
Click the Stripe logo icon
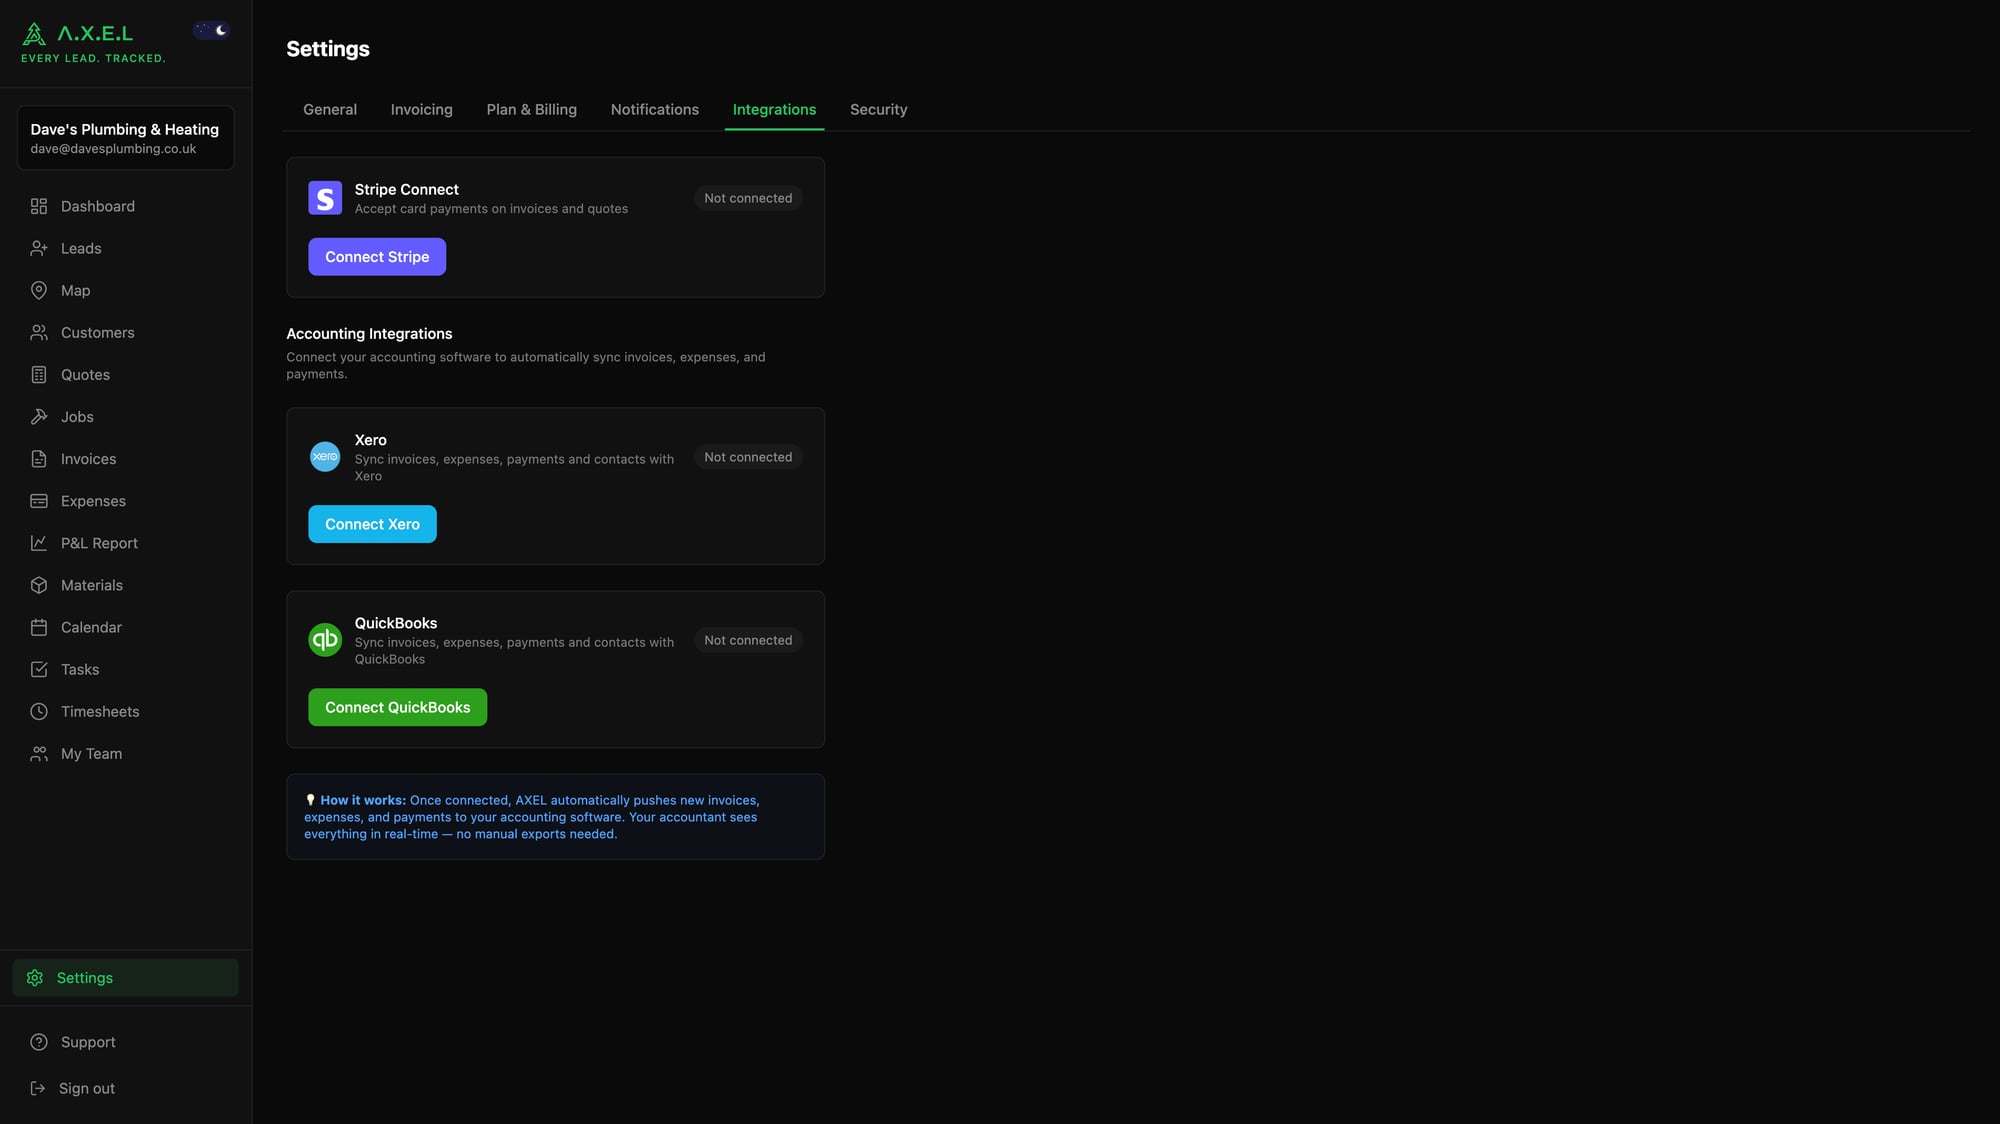click(325, 198)
